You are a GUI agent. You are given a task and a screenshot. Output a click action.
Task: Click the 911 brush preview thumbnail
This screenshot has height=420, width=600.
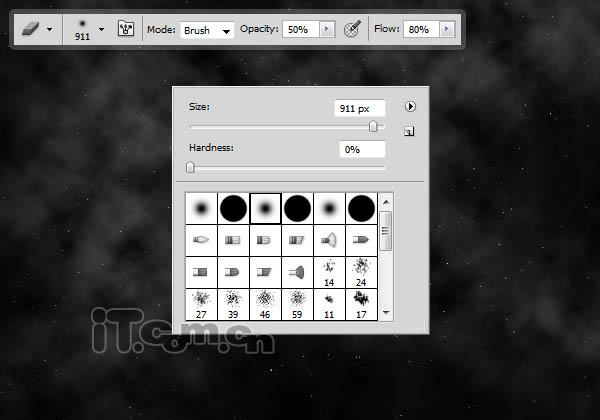82,30
